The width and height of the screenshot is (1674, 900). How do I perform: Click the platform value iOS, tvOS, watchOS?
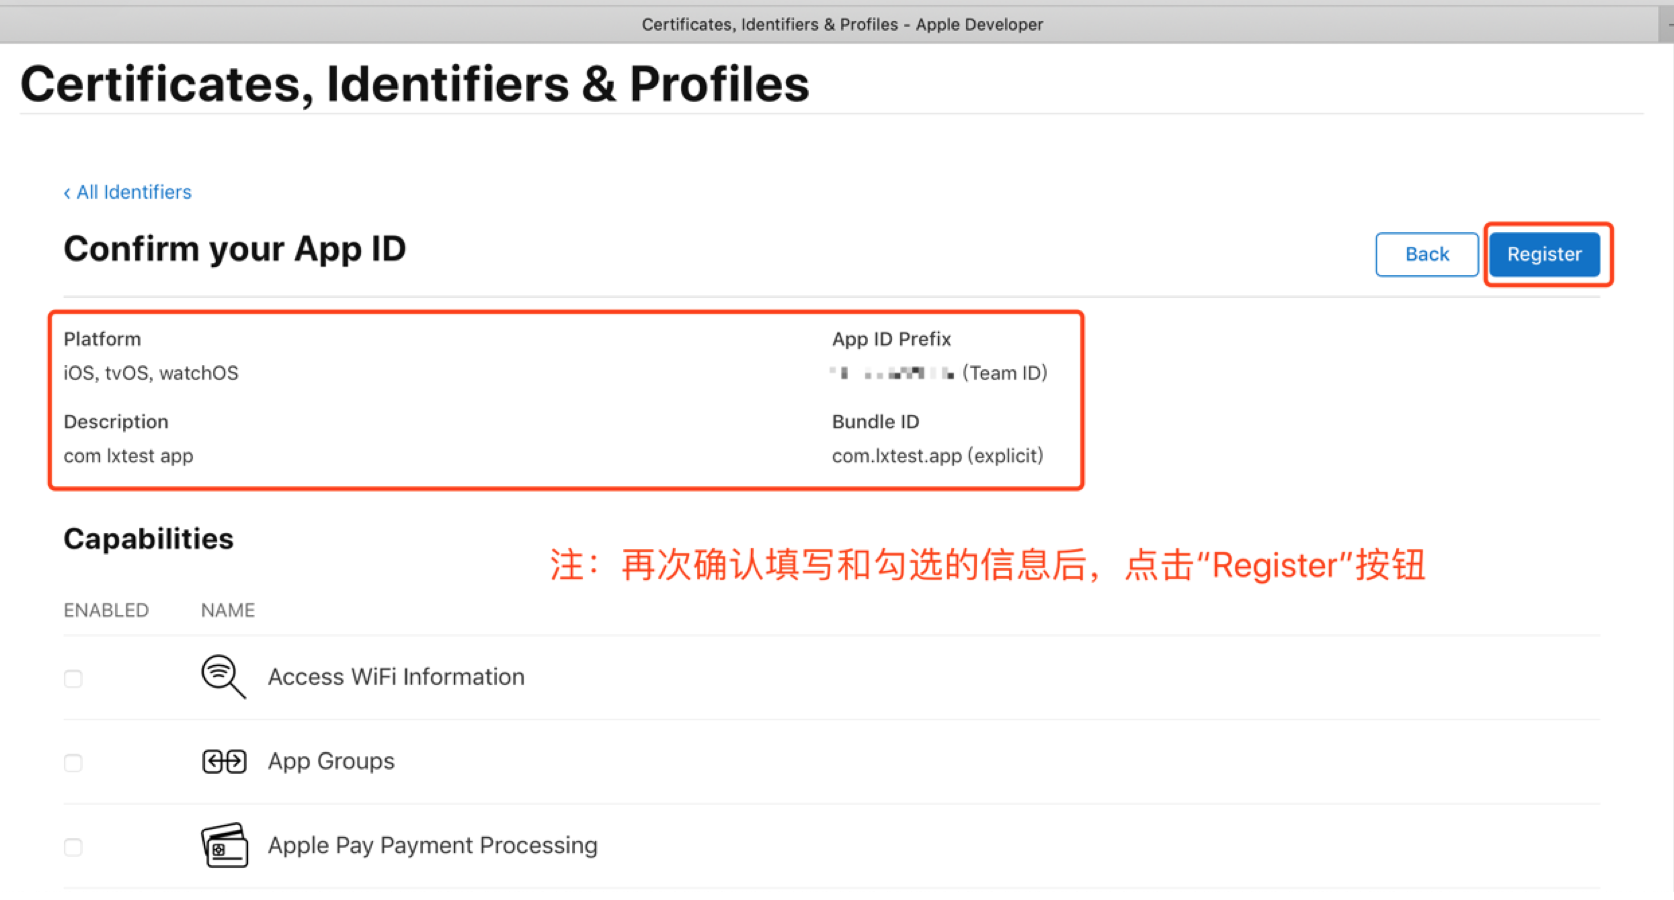(x=151, y=373)
